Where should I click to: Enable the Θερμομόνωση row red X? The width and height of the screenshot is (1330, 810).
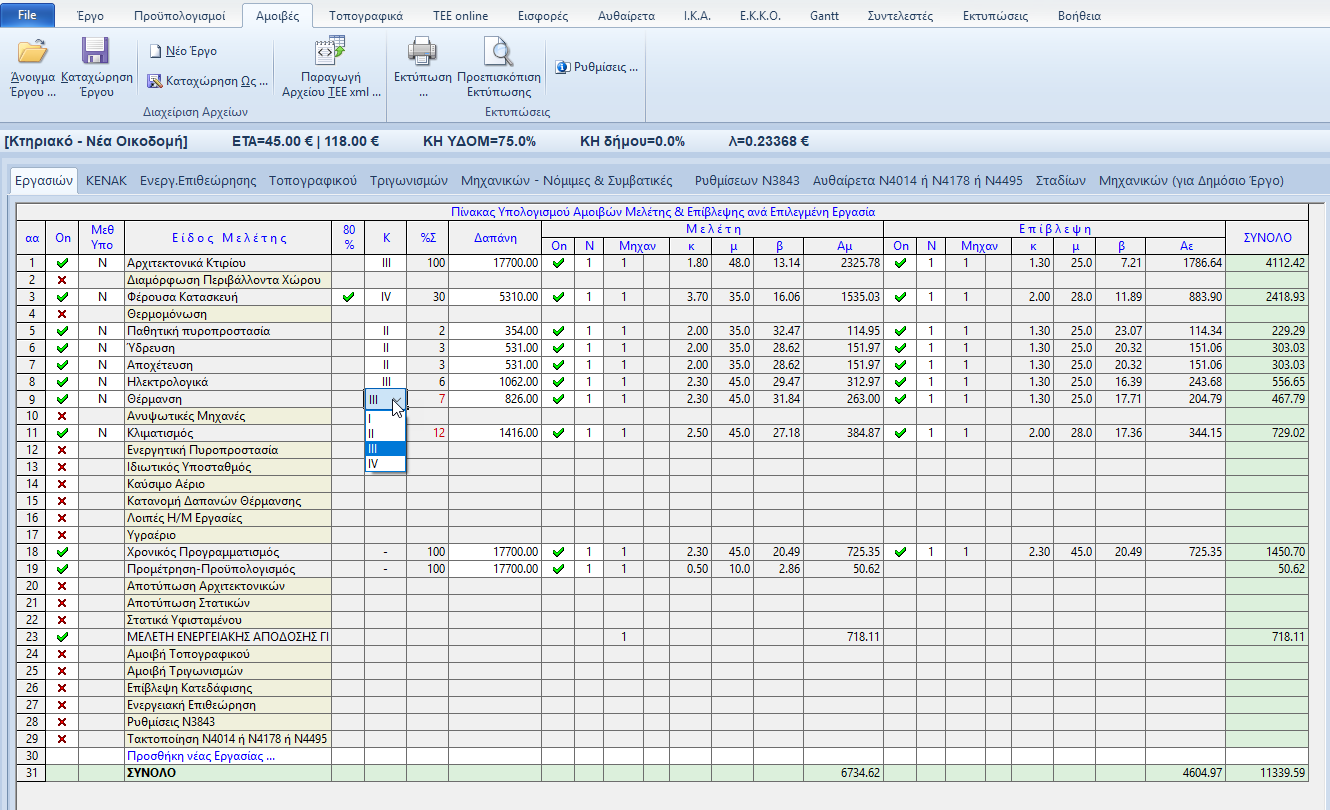click(x=63, y=314)
